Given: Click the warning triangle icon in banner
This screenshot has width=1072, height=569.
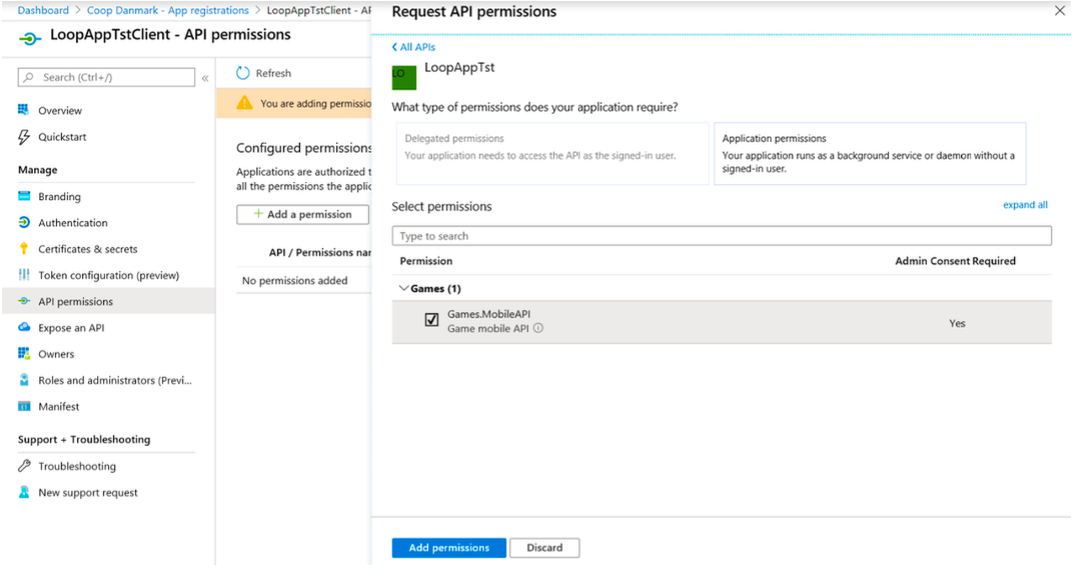Looking at the screenshot, I should coord(244,103).
